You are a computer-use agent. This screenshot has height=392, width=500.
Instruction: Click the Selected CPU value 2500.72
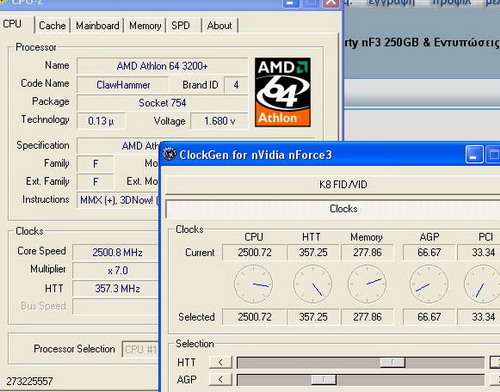pos(254,317)
